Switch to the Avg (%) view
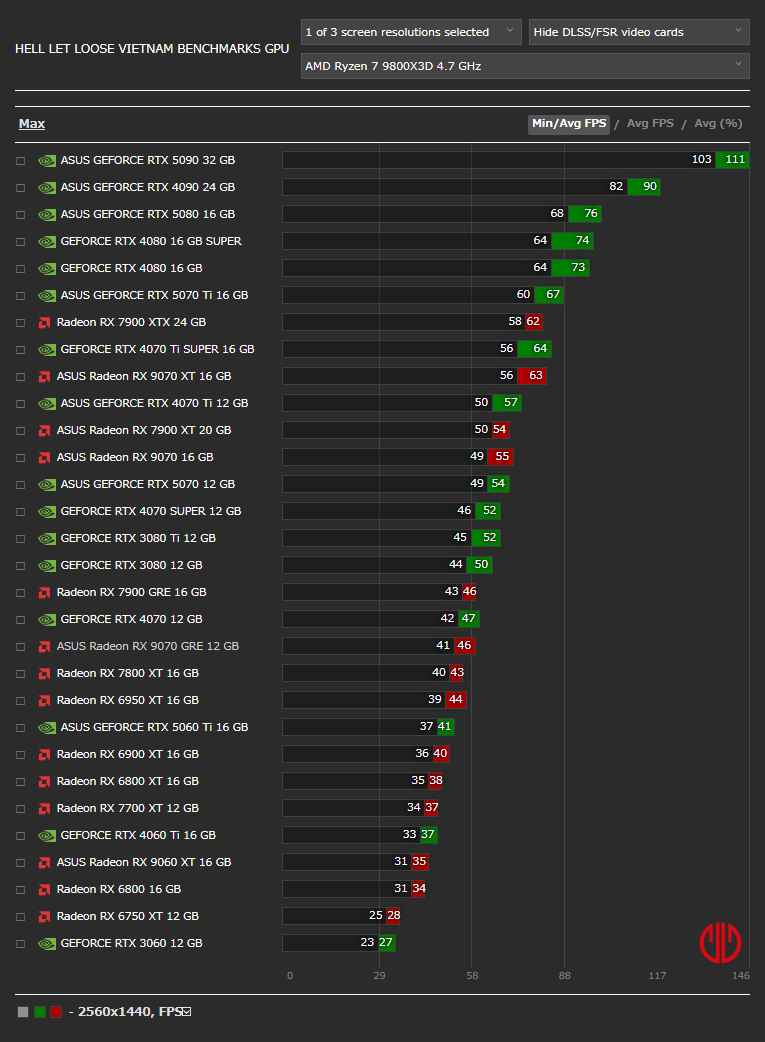765x1042 pixels. (x=718, y=124)
